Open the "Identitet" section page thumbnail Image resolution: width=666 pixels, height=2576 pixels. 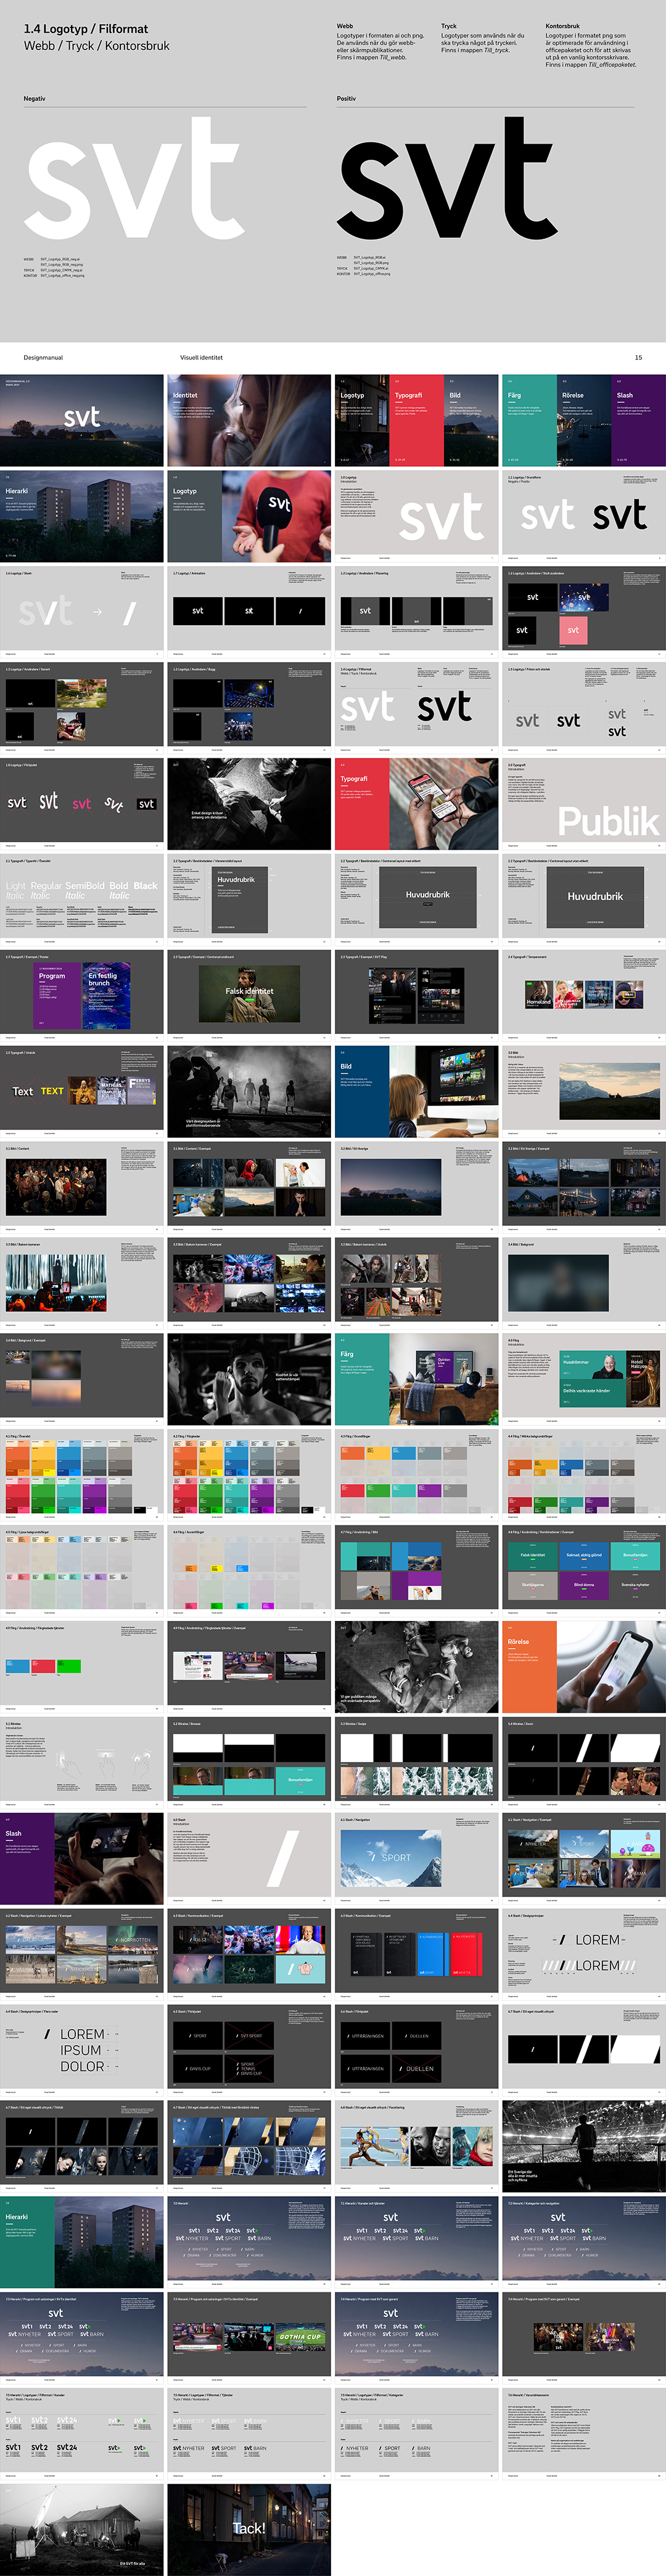(x=249, y=421)
